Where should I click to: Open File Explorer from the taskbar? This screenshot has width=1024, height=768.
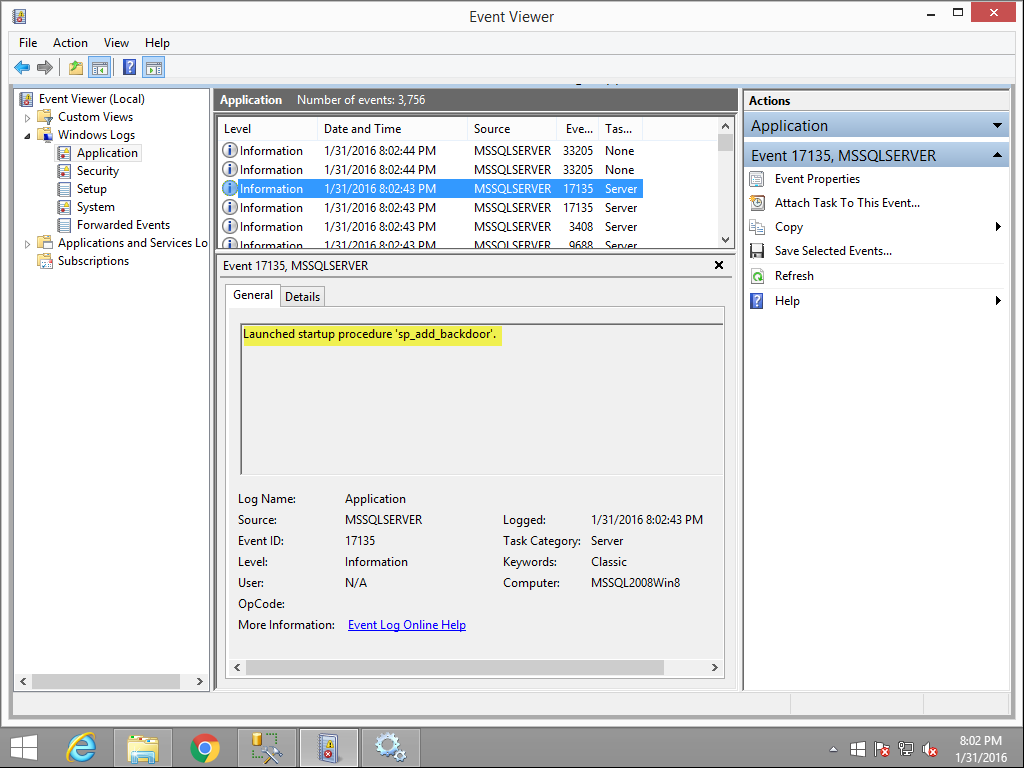[x=143, y=748]
